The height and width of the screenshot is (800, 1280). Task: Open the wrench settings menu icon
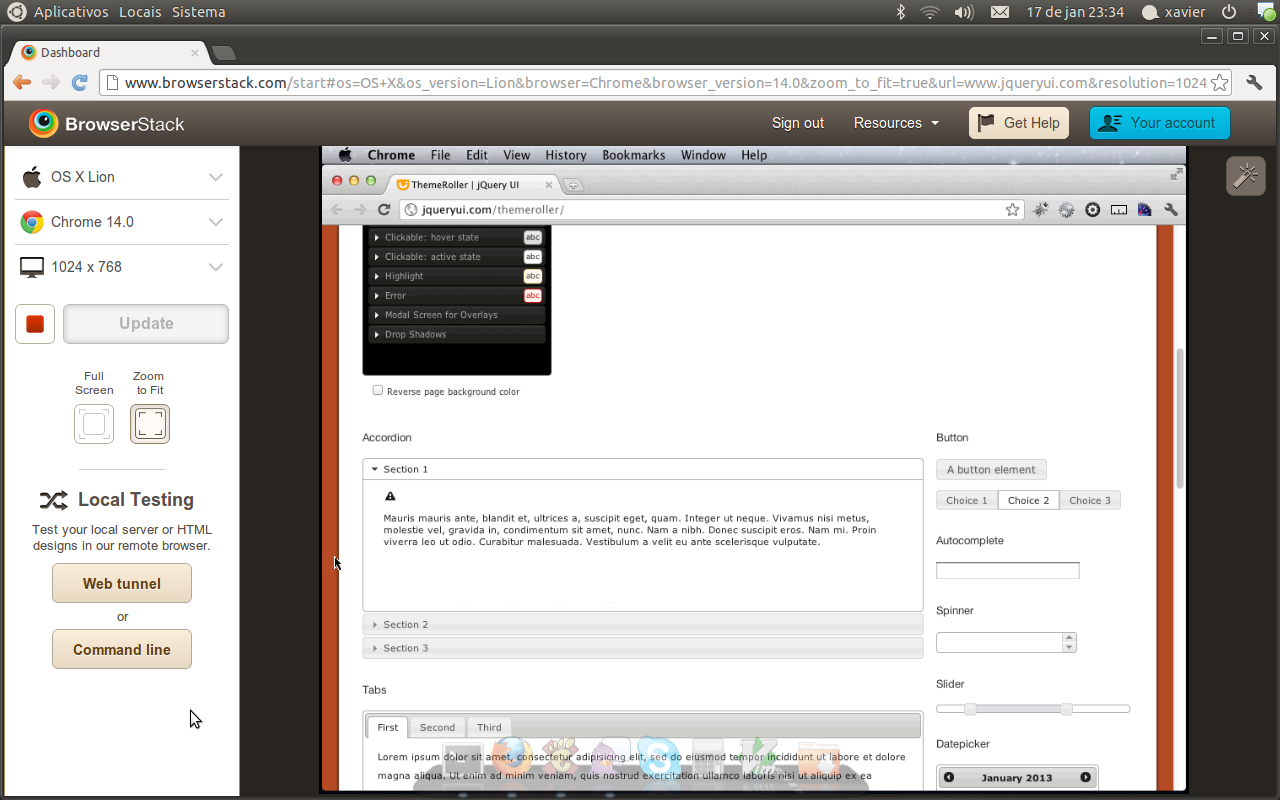(x=1254, y=83)
